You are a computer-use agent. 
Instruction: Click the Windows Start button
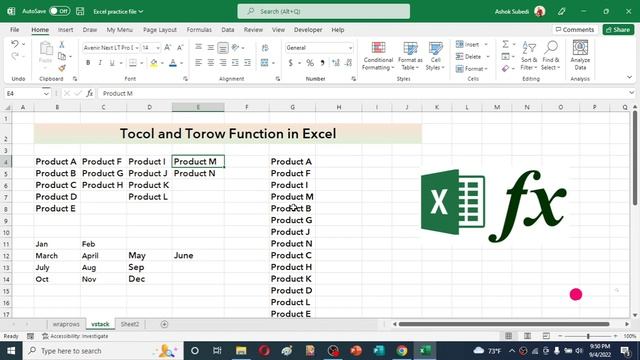coord(11,351)
